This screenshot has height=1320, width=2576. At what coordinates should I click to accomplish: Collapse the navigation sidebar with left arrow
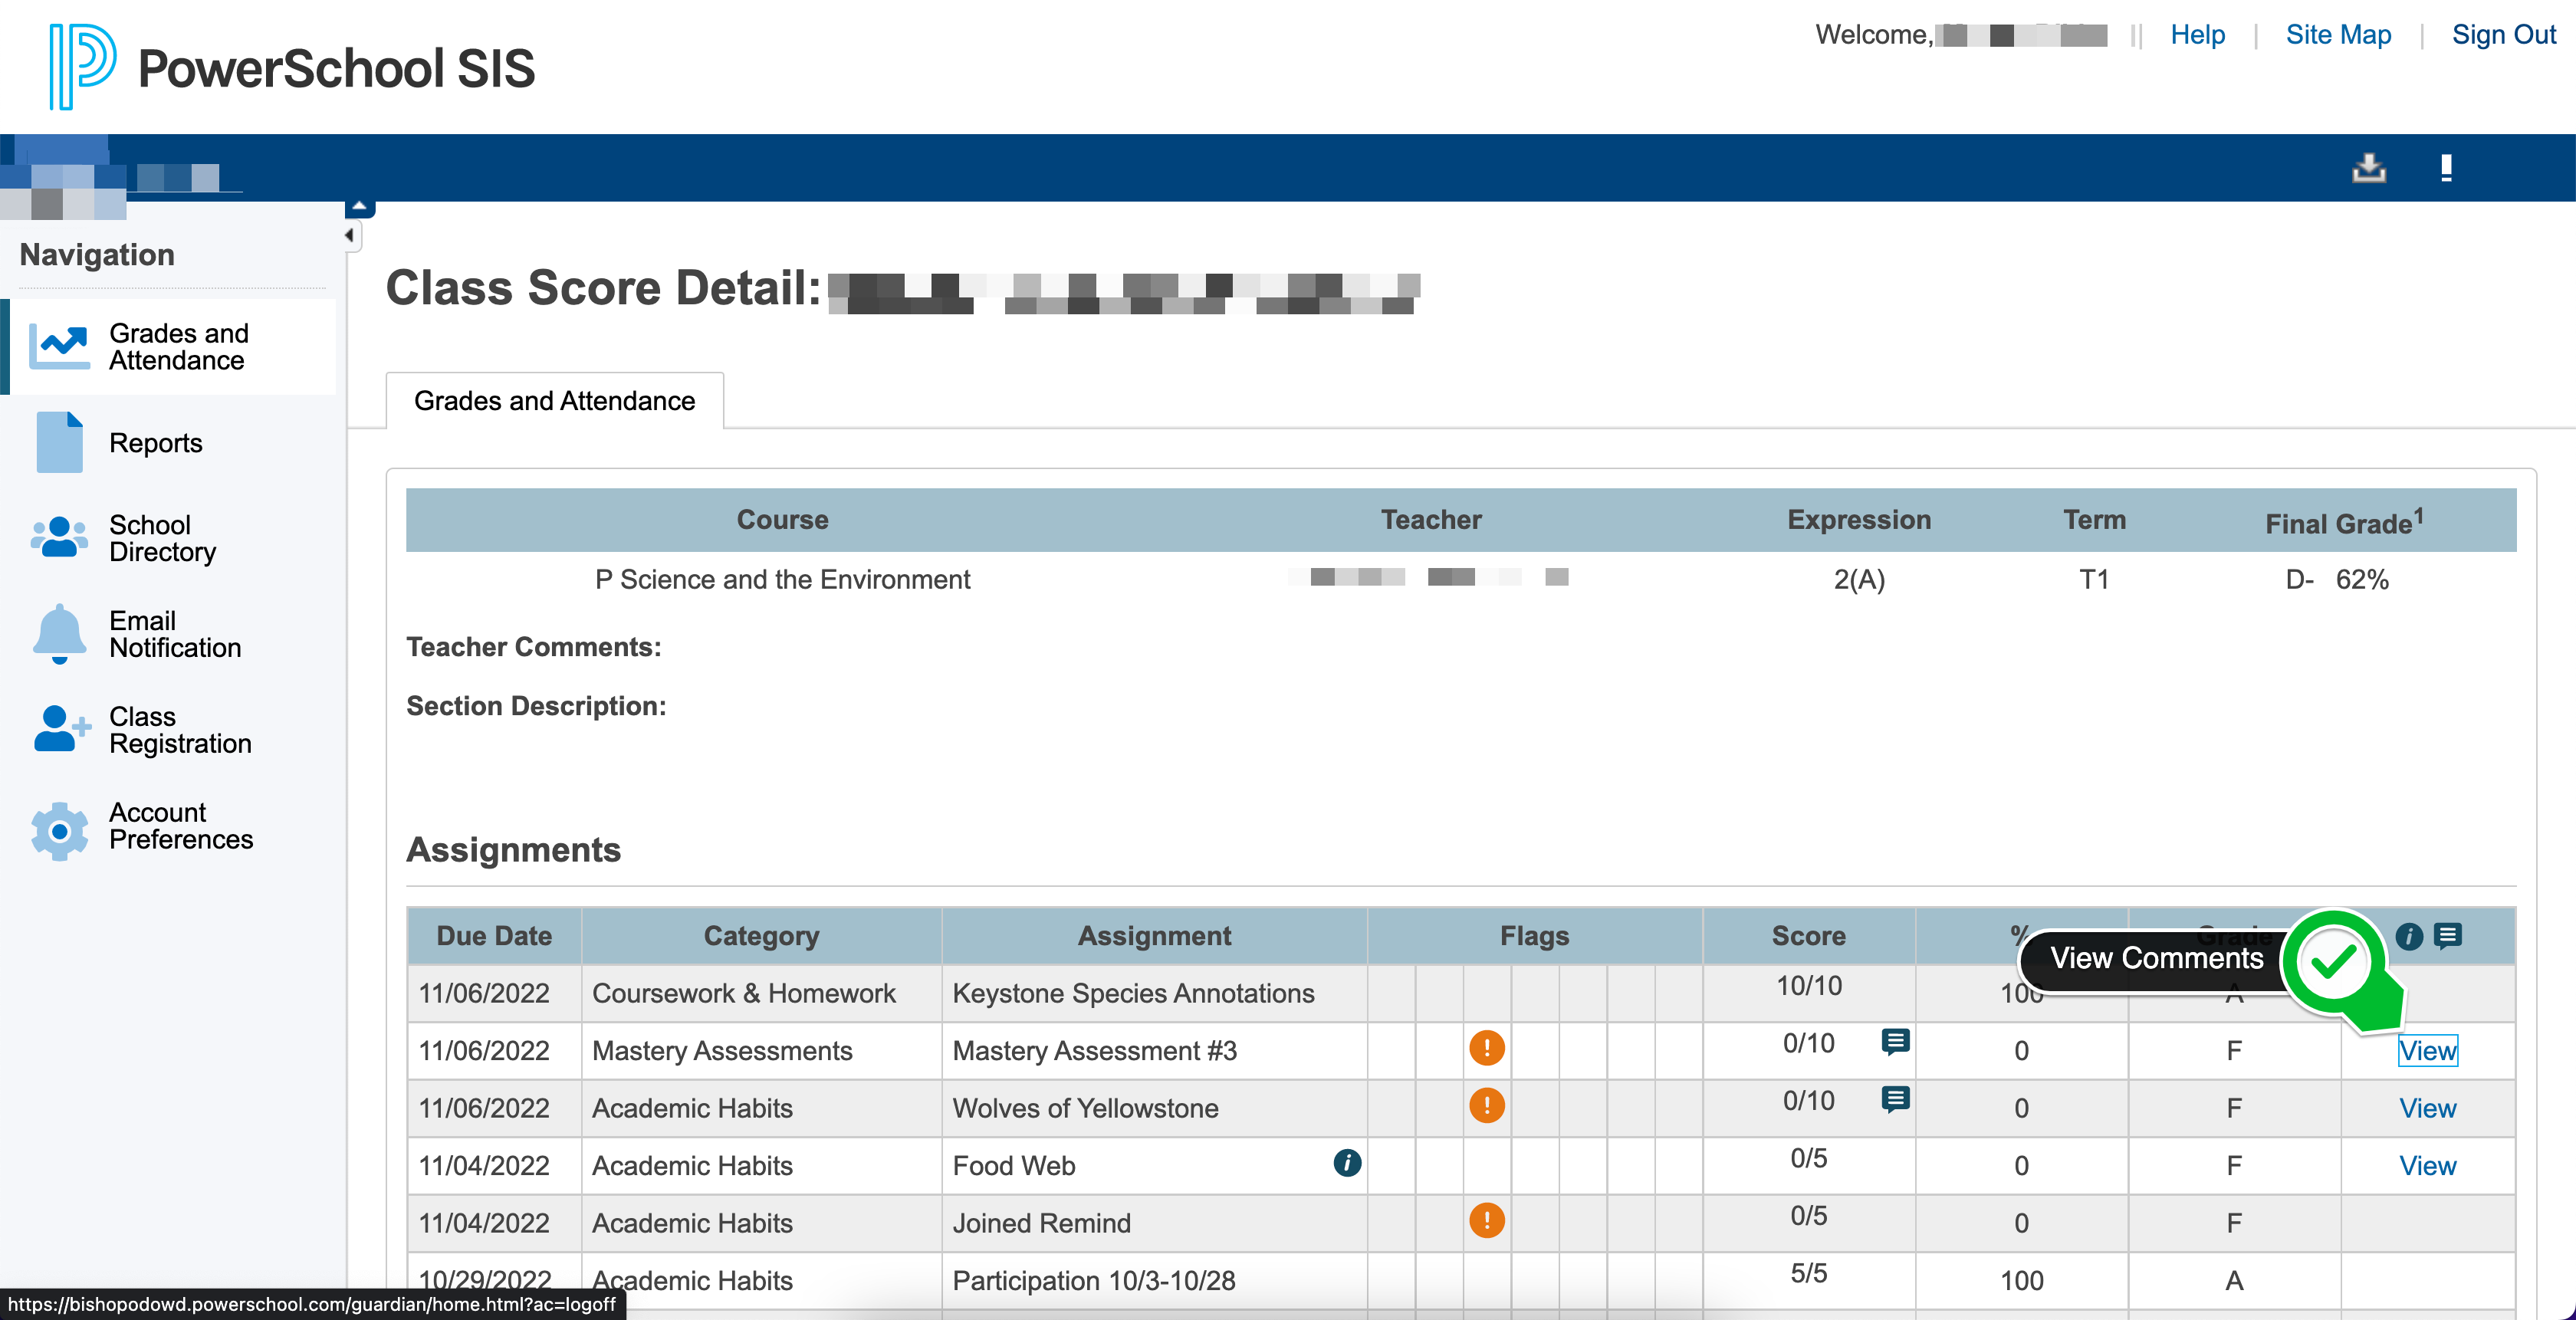tap(349, 236)
